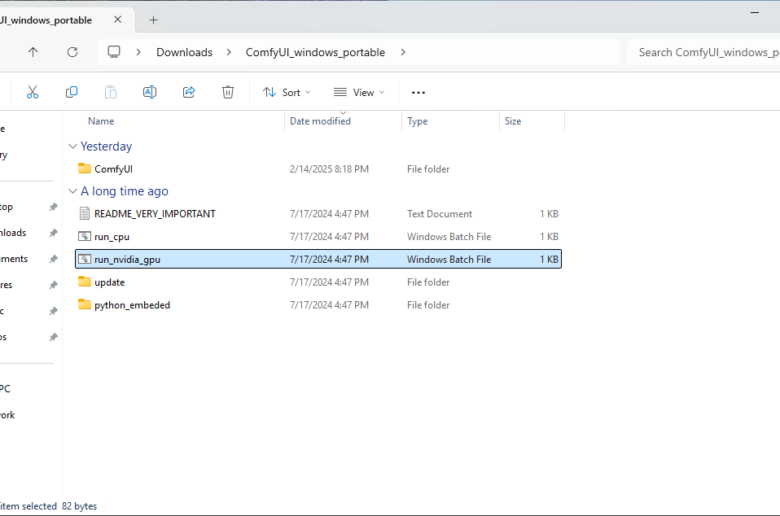This screenshot has width=780, height=516.
Task: Sort by Type column header
Action: pos(417,121)
